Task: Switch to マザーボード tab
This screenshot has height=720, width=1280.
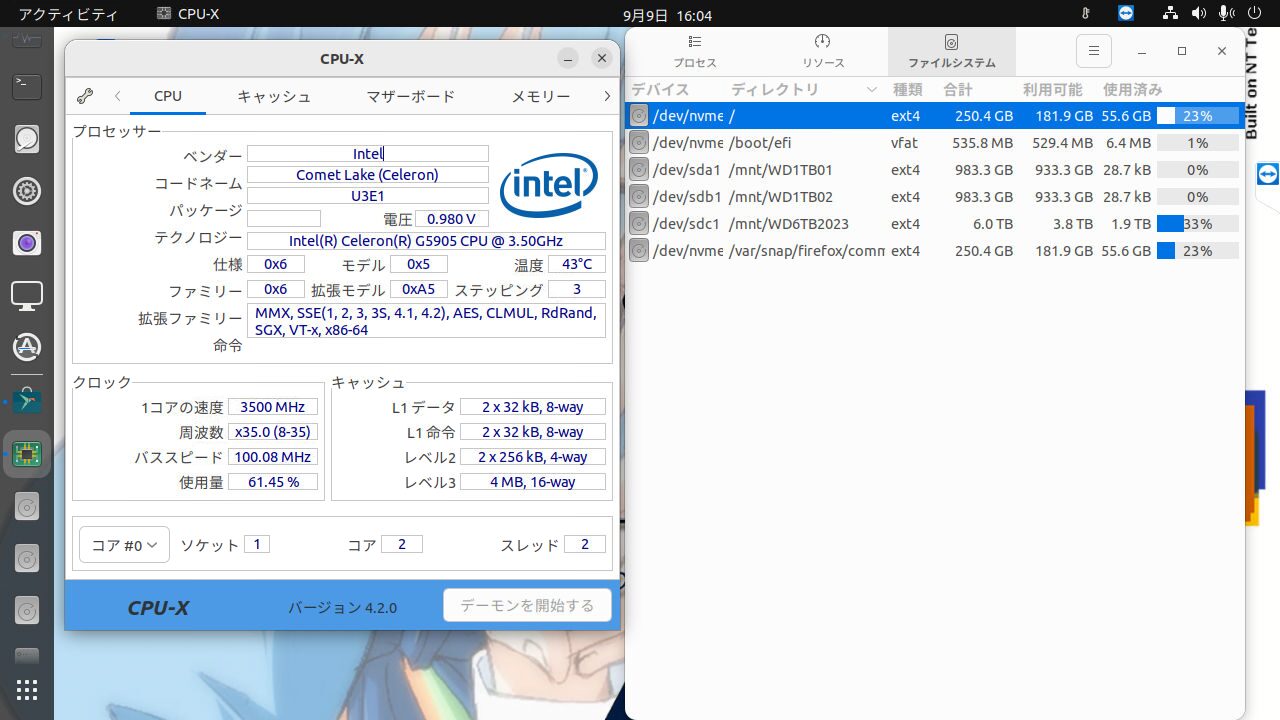Action: 410,96
